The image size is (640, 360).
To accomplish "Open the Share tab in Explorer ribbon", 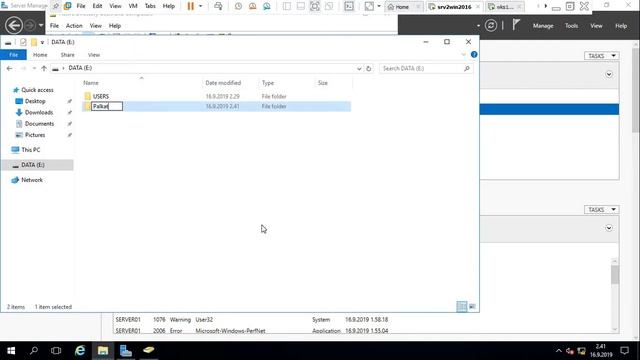I will pos(67,55).
